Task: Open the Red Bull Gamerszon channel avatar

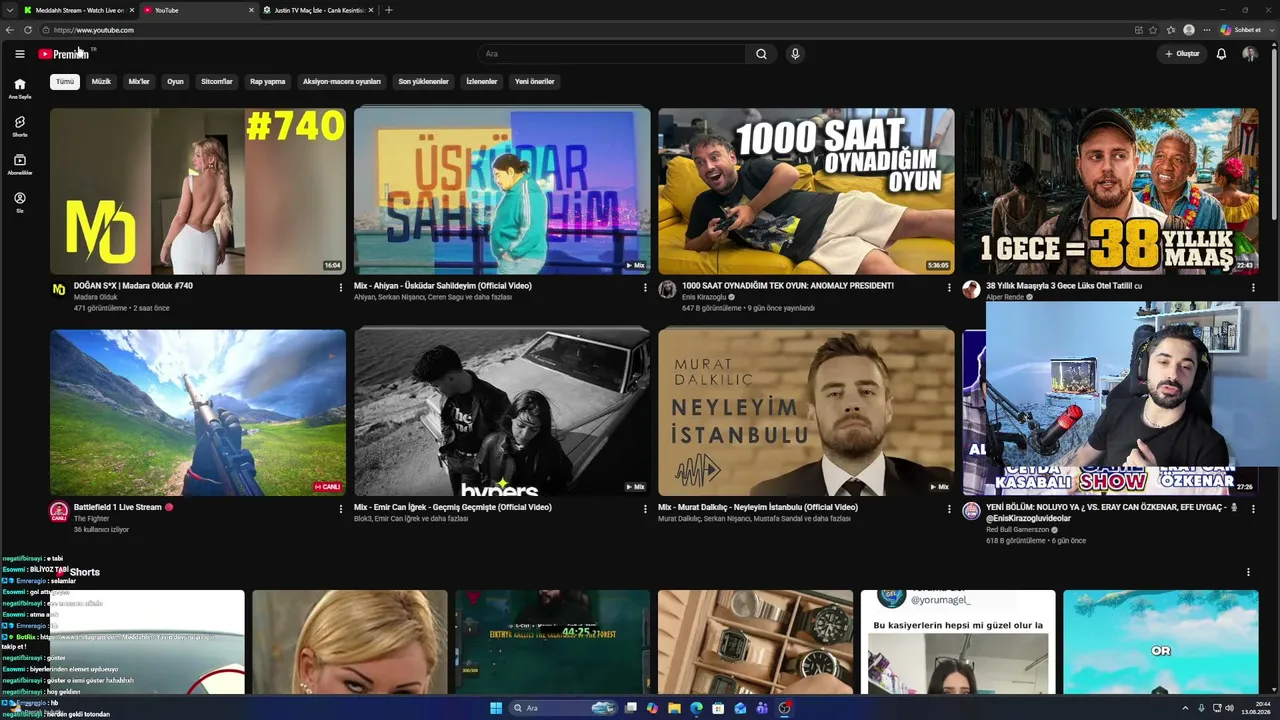Action: click(971, 511)
